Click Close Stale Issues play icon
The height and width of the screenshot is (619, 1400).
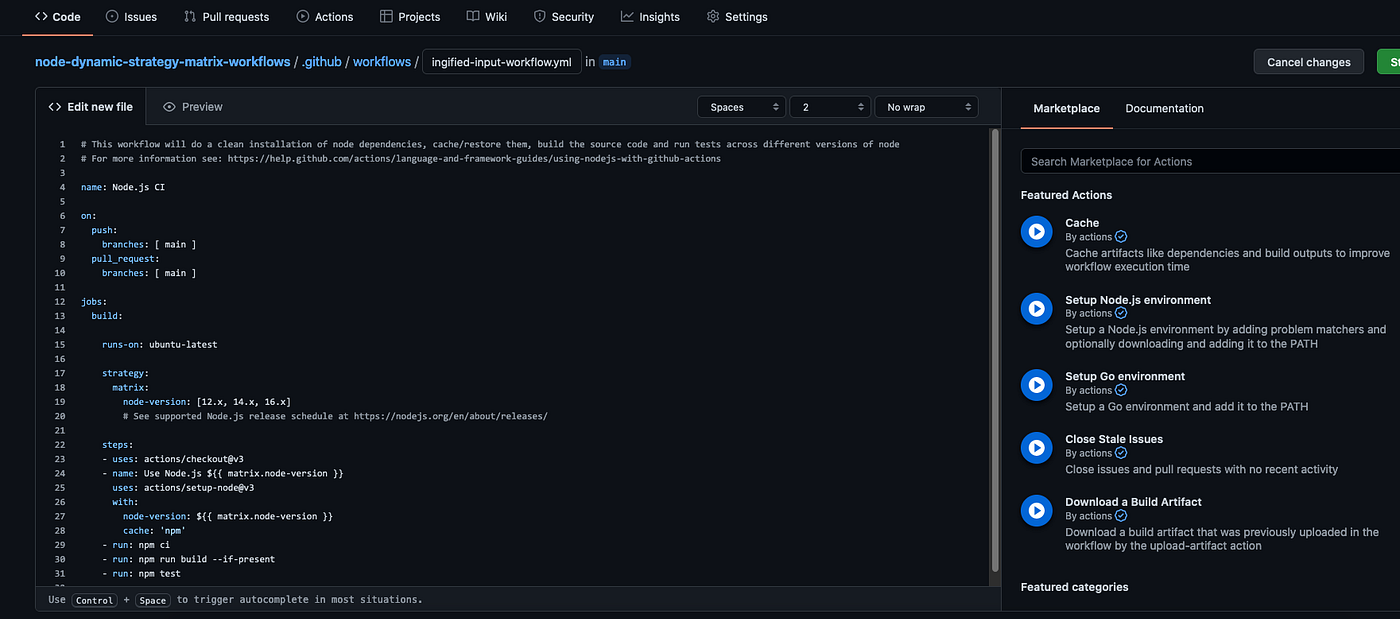(1037, 448)
